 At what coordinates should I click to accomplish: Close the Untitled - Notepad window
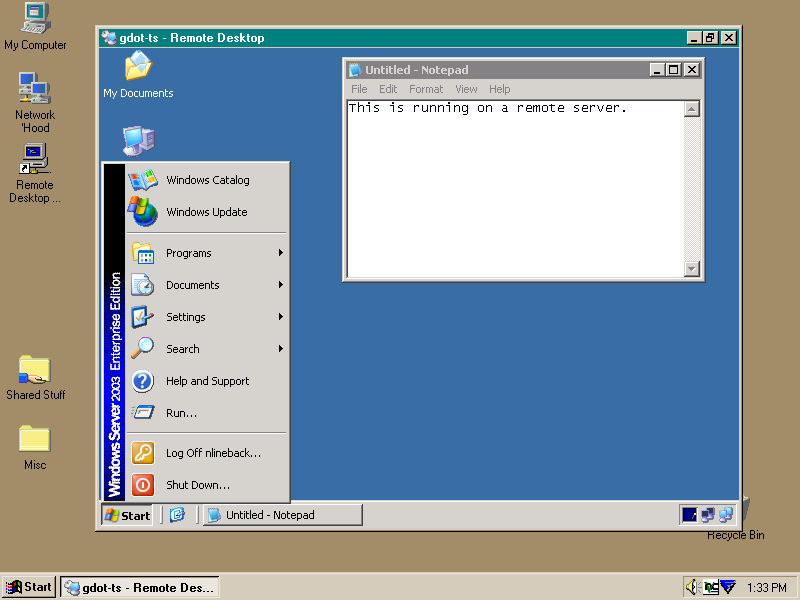(691, 70)
